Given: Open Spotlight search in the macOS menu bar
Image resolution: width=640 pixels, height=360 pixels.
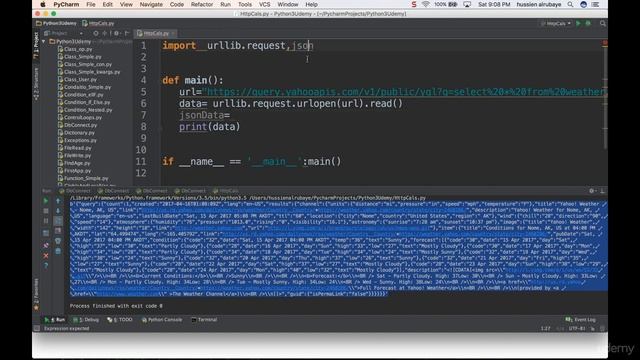Looking at the screenshot, I should click(570, 4).
